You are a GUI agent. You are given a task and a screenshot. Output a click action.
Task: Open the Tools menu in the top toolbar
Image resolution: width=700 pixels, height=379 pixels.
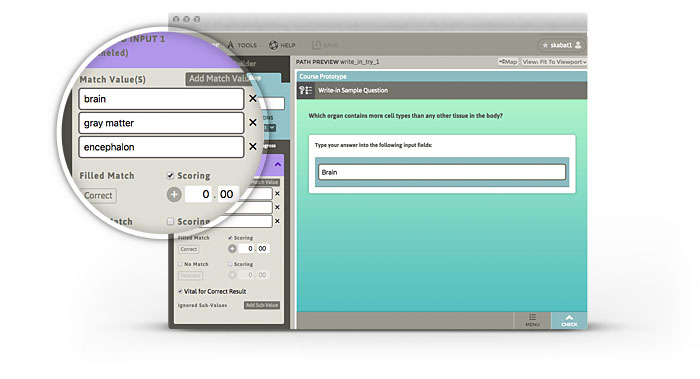[x=242, y=45]
